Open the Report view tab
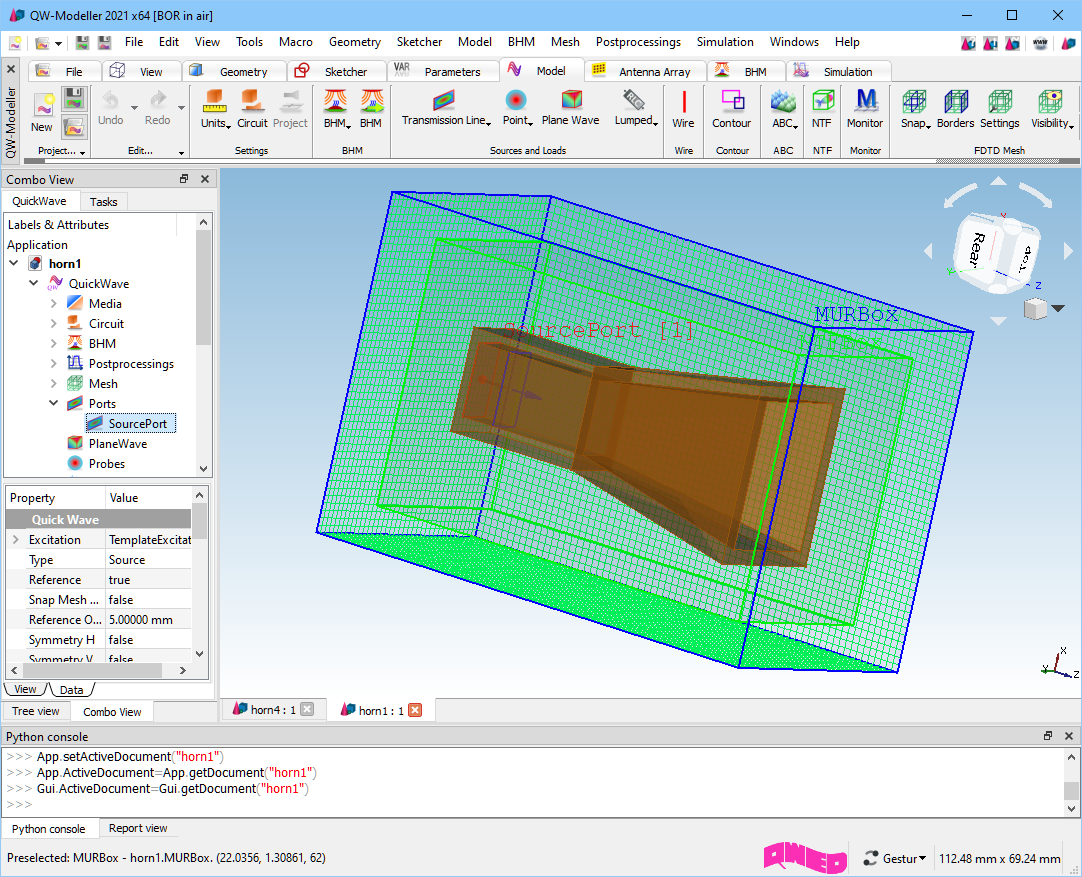This screenshot has height=877, width=1082. (138, 828)
